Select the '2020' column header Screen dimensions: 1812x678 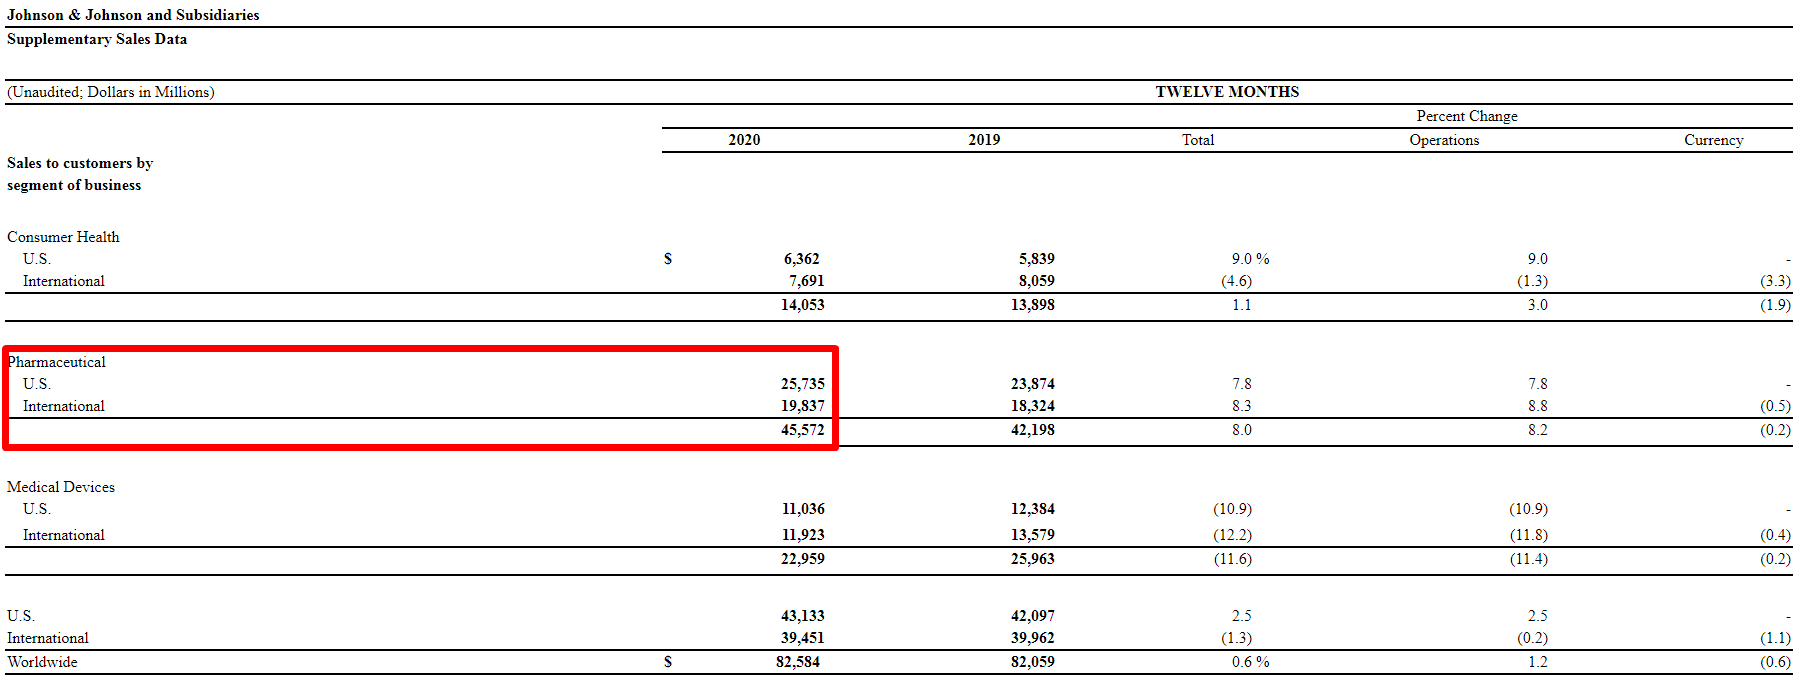coord(744,140)
